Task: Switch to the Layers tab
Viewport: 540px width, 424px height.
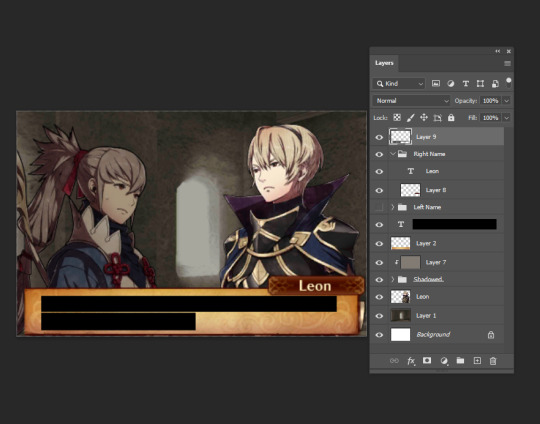Action: [x=384, y=63]
